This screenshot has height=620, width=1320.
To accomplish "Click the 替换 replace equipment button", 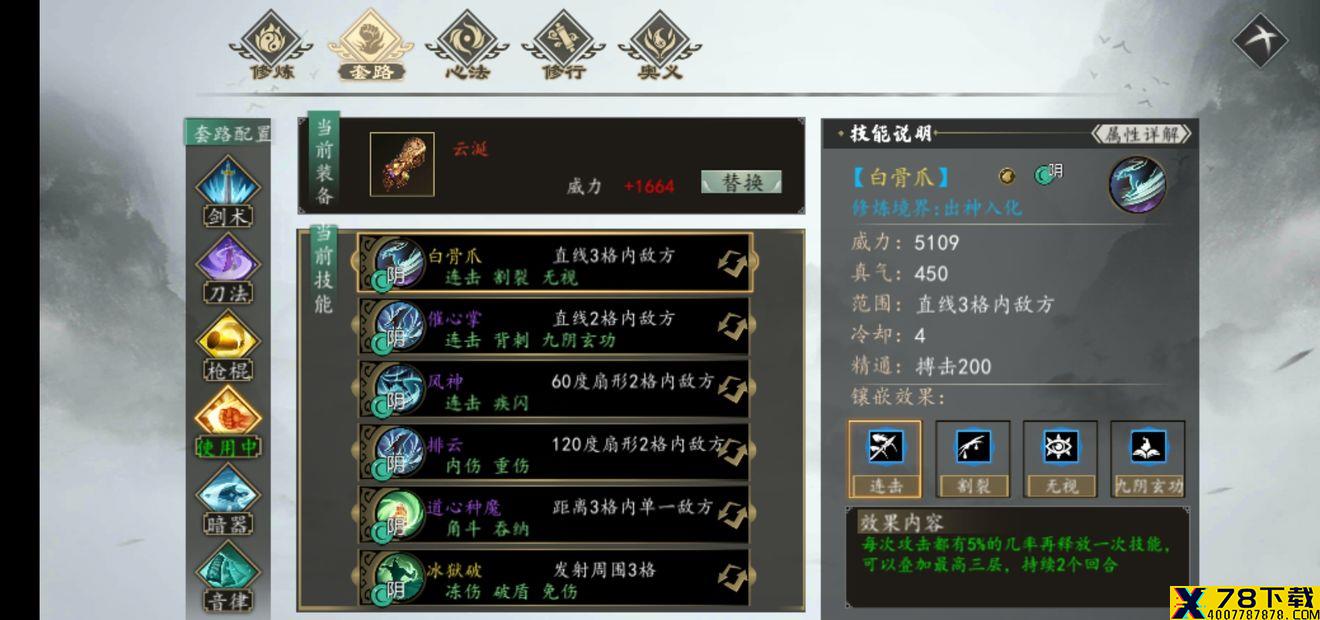I will click(741, 182).
